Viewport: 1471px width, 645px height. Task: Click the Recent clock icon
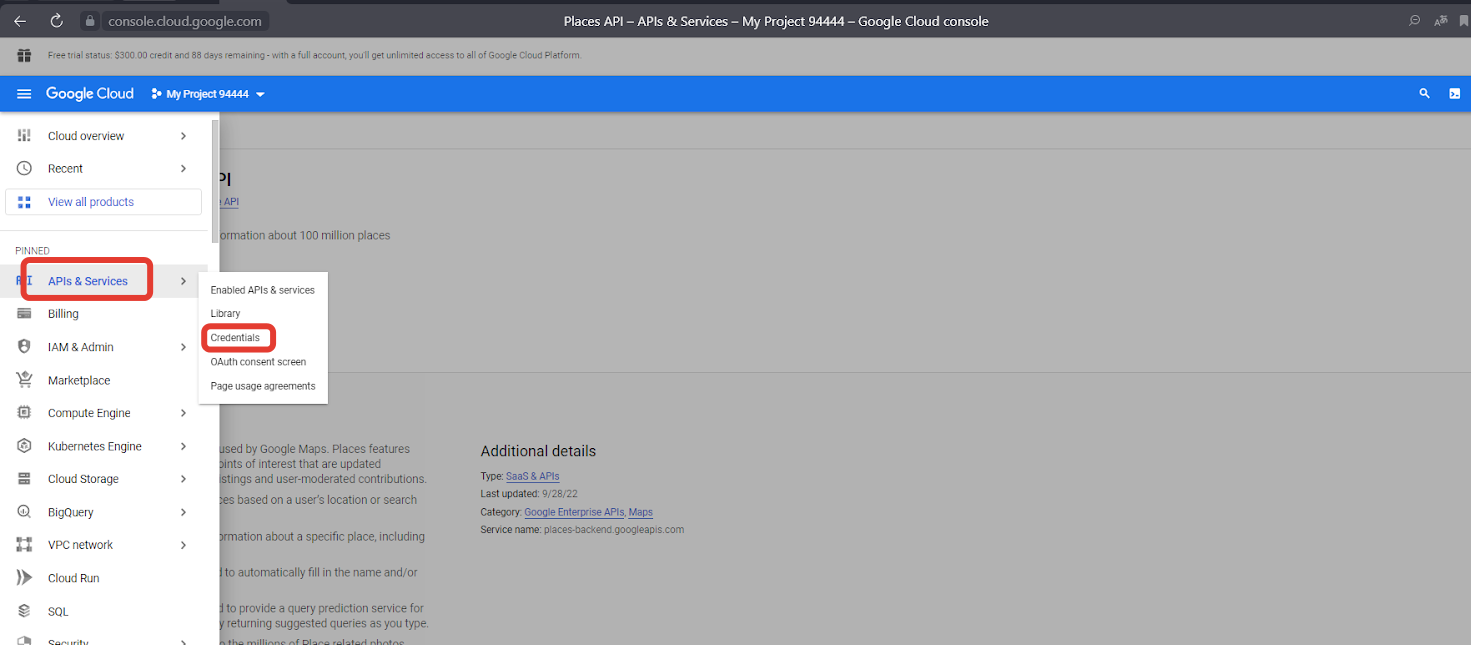click(x=24, y=169)
